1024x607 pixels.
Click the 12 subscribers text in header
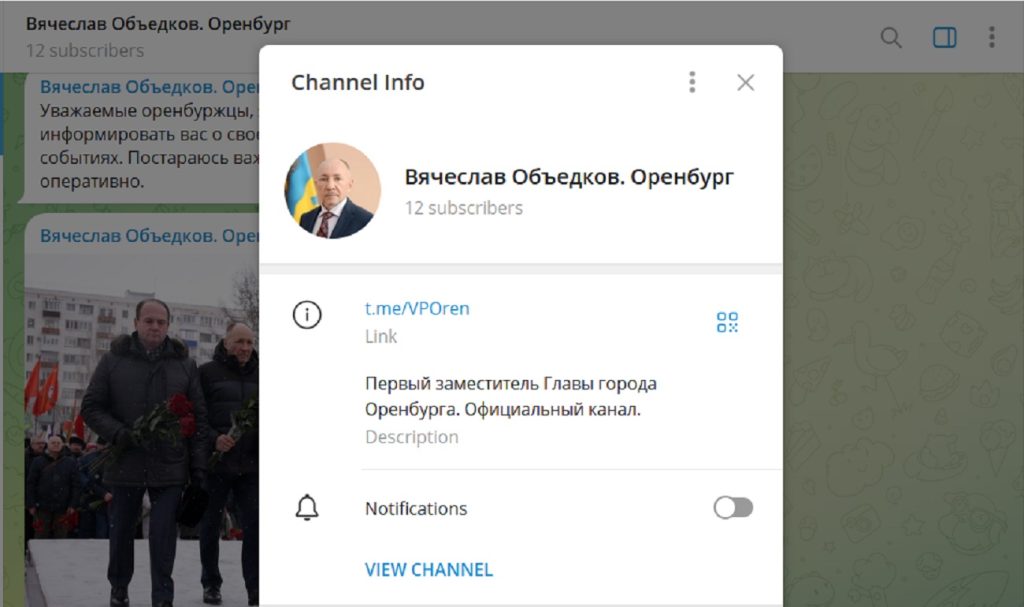tap(85, 51)
